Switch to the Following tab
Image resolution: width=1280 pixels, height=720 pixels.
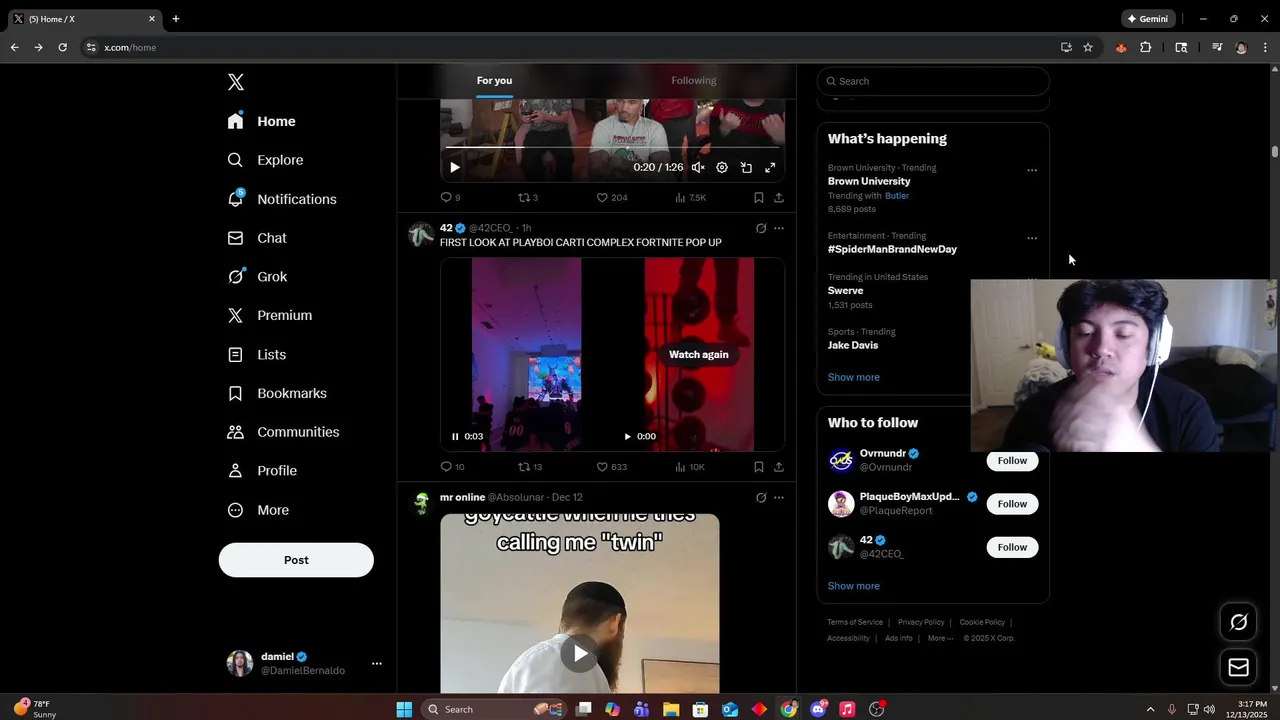694,81
